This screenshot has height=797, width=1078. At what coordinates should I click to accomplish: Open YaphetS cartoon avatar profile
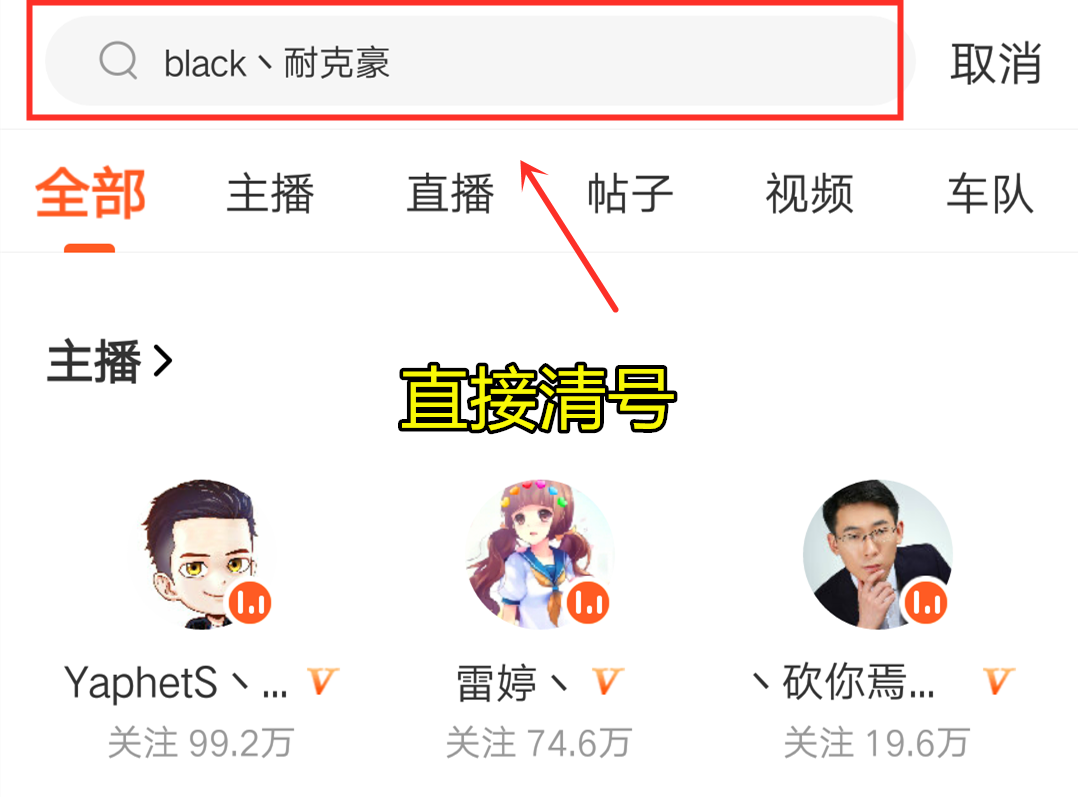click(201, 554)
